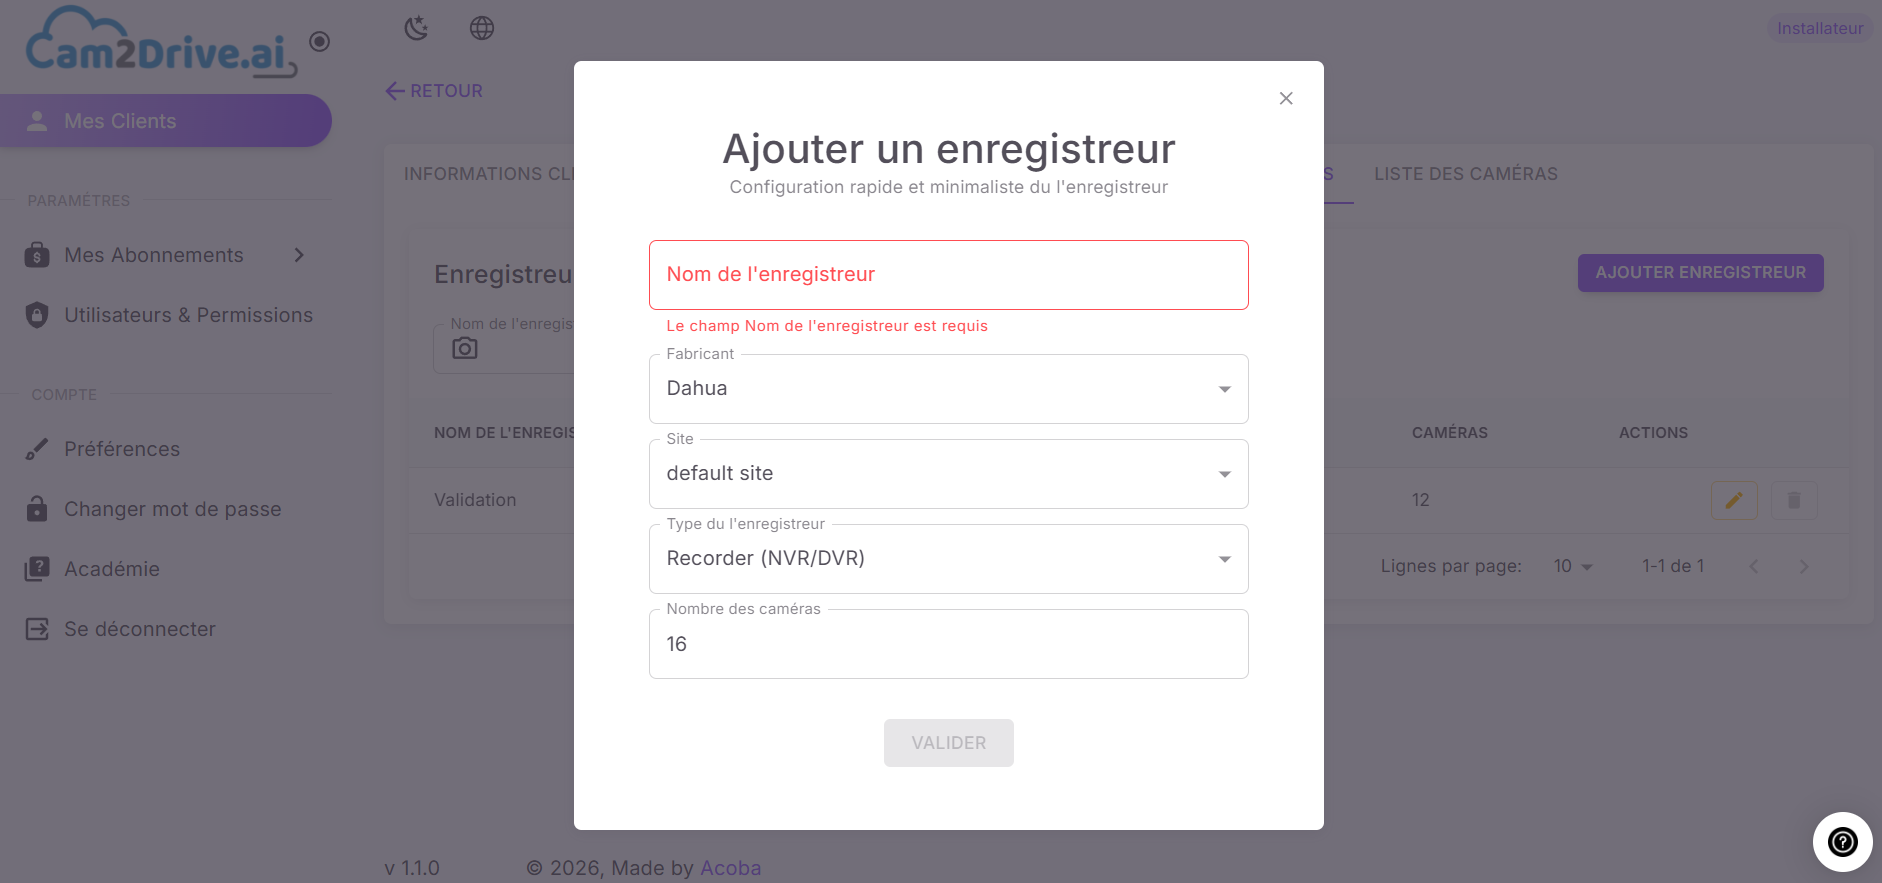Open the Fabricant dropdown showing Dahua

(948, 389)
